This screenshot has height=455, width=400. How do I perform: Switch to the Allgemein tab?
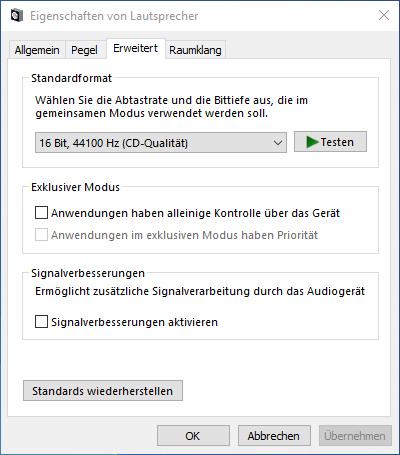click(37, 50)
